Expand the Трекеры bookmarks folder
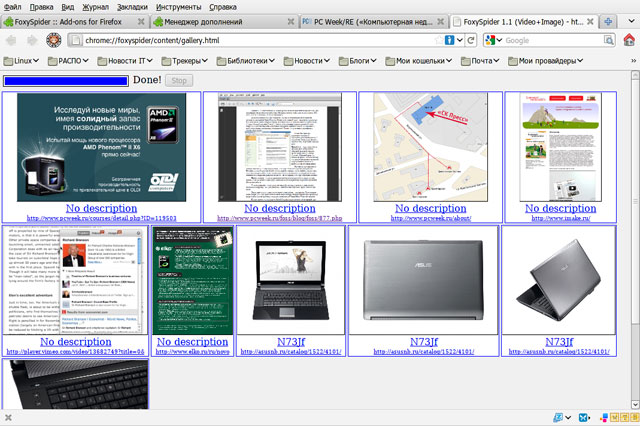 pos(181,61)
